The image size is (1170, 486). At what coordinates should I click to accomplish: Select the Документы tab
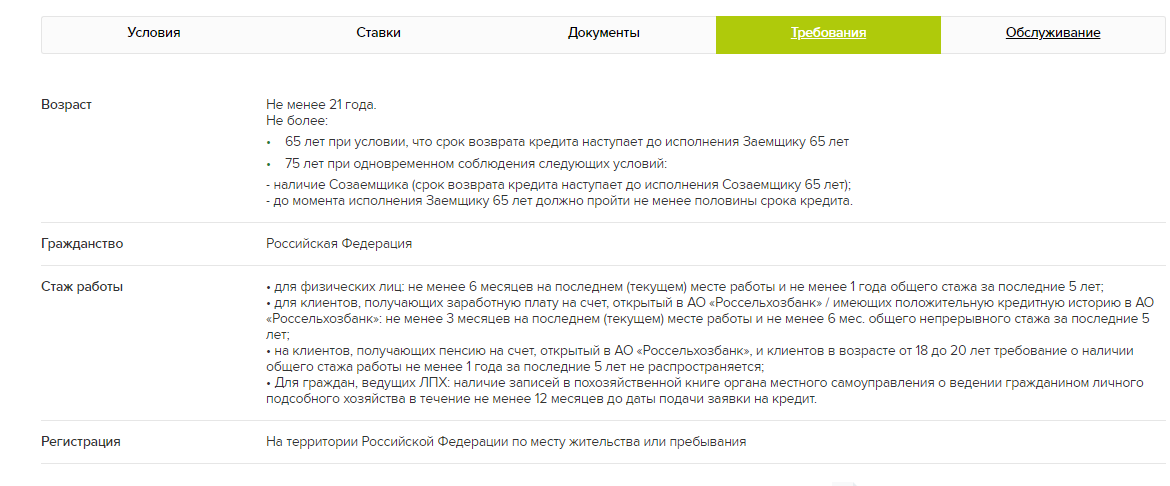point(603,33)
